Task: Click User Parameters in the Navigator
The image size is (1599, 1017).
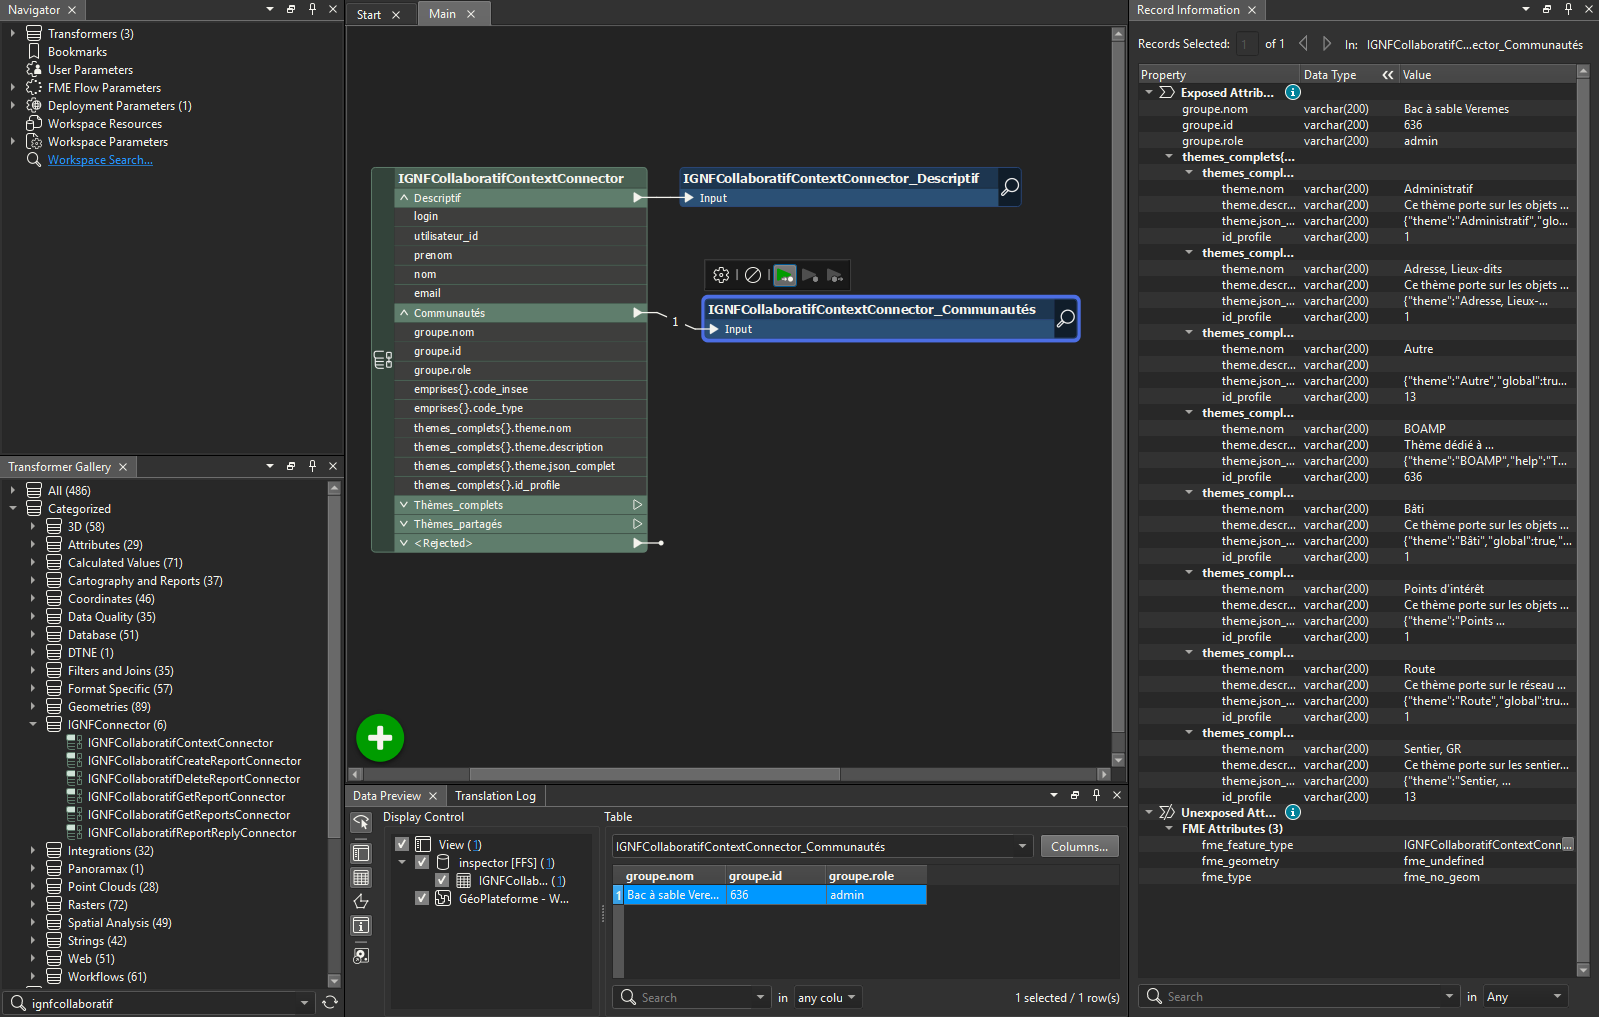Action: [x=90, y=70]
